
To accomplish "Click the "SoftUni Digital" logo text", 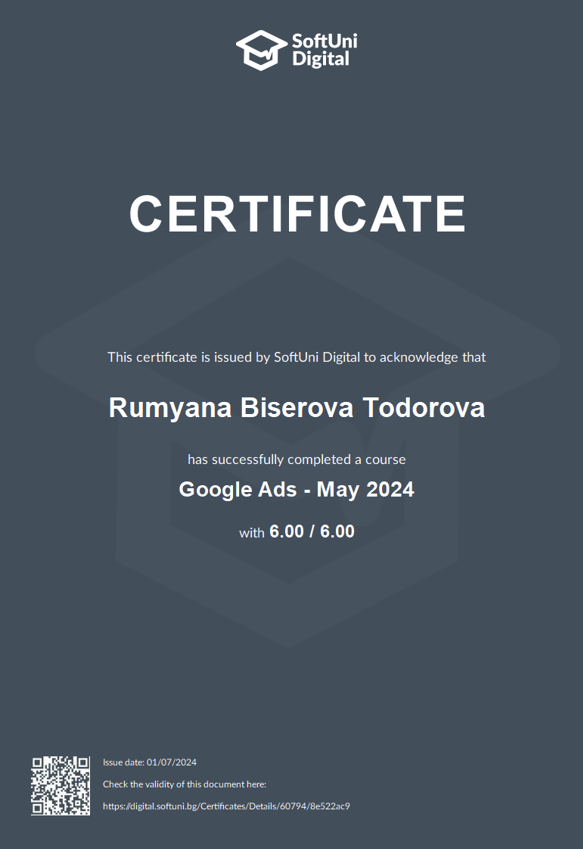I will pyautogui.click(x=324, y=50).
